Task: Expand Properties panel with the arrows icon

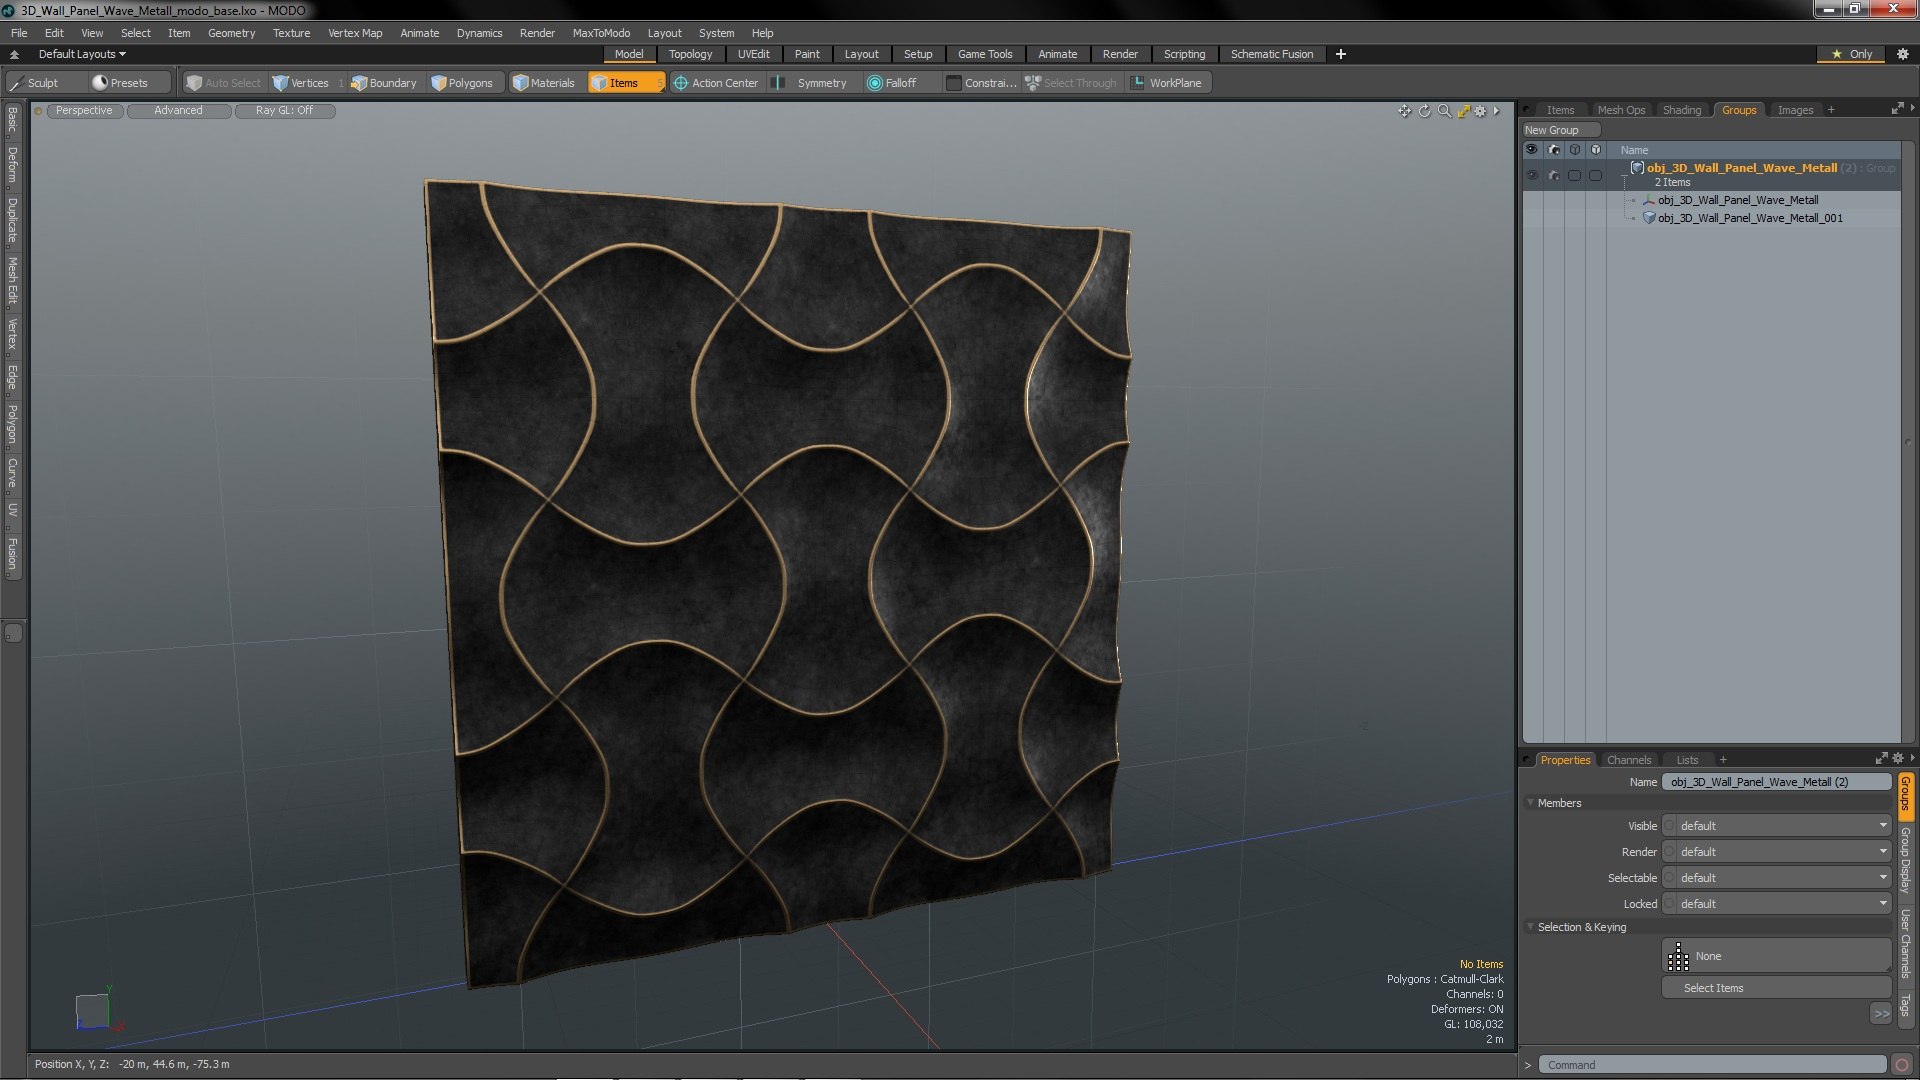Action: pos(1881,759)
